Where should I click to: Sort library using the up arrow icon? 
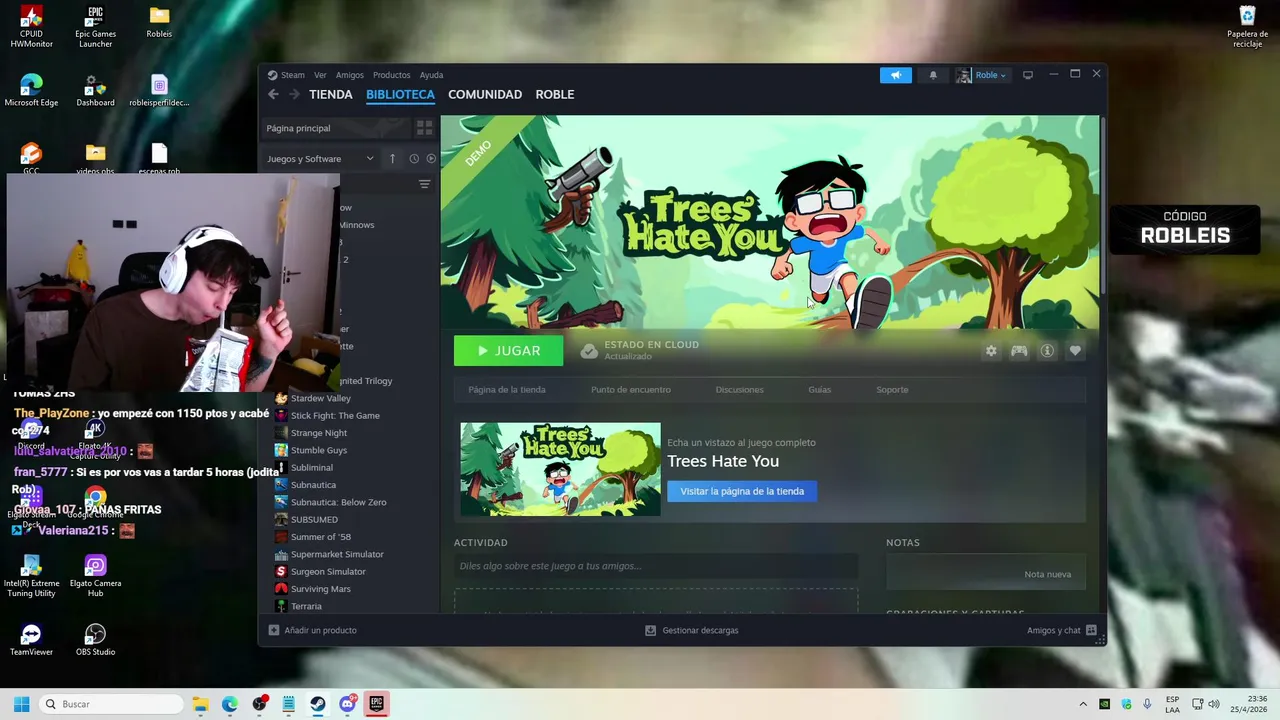[x=392, y=158]
